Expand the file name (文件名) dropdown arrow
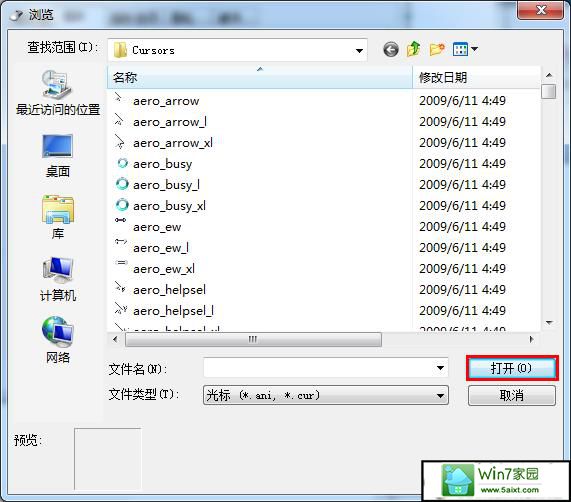 coord(440,368)
